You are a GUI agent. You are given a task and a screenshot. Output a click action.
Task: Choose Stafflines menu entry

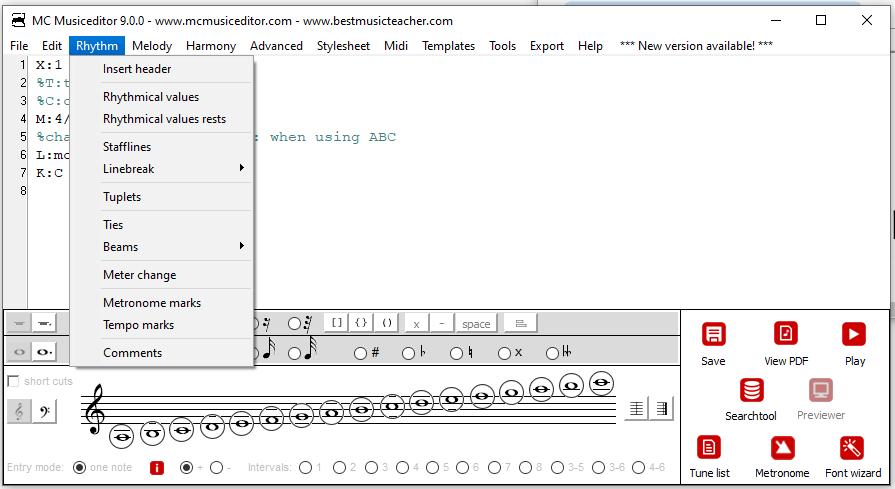pos(162,147)
